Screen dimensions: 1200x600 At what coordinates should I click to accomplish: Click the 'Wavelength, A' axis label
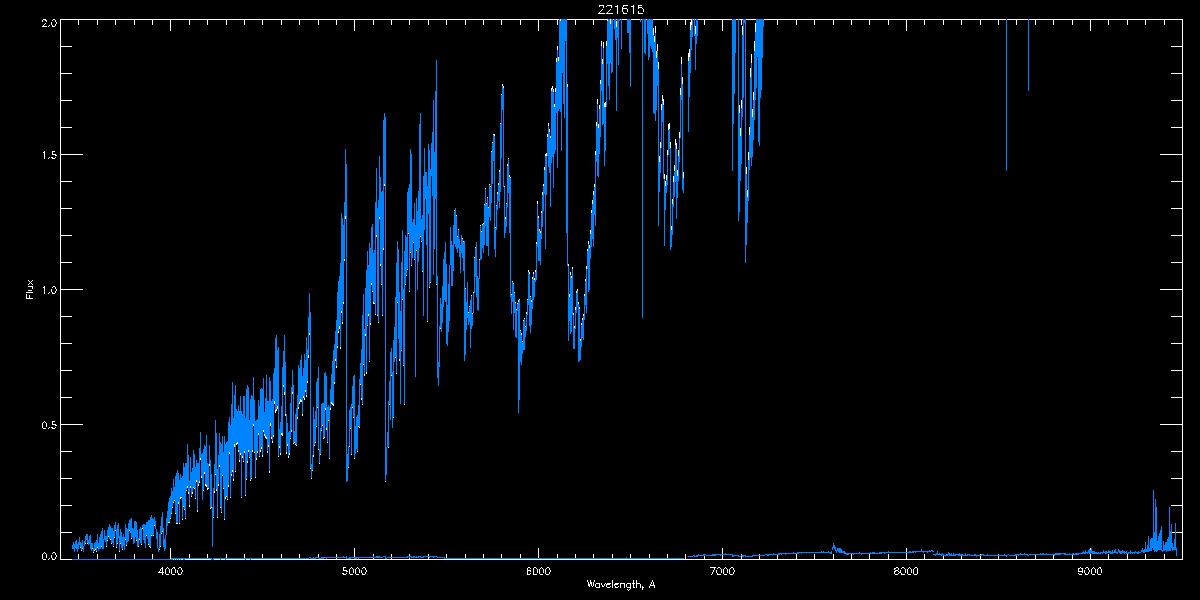621,585
